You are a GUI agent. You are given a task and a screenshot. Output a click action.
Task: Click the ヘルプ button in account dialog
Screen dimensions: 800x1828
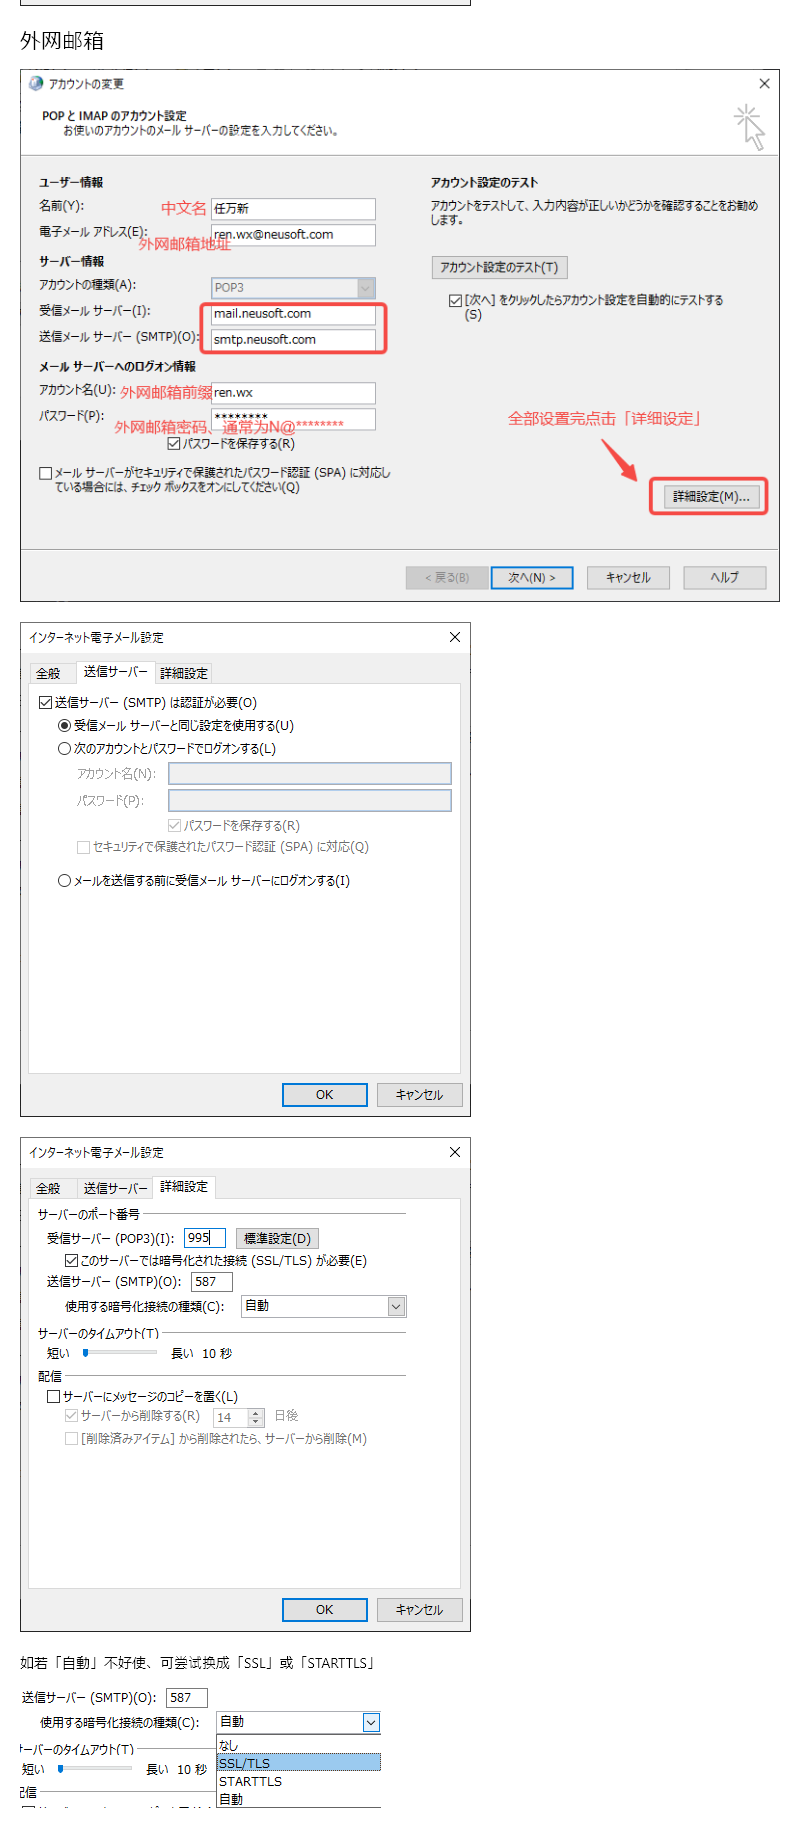coord(724,578)
